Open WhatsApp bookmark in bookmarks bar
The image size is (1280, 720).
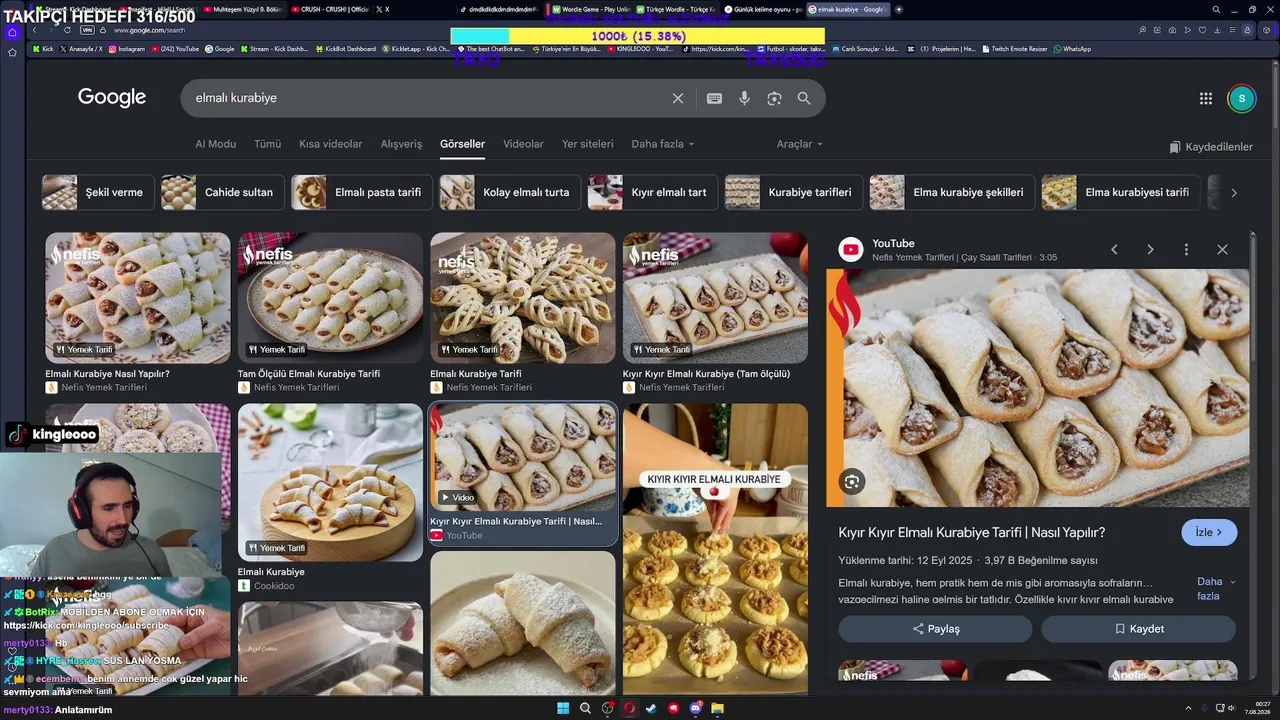[x=1072, y=49]
